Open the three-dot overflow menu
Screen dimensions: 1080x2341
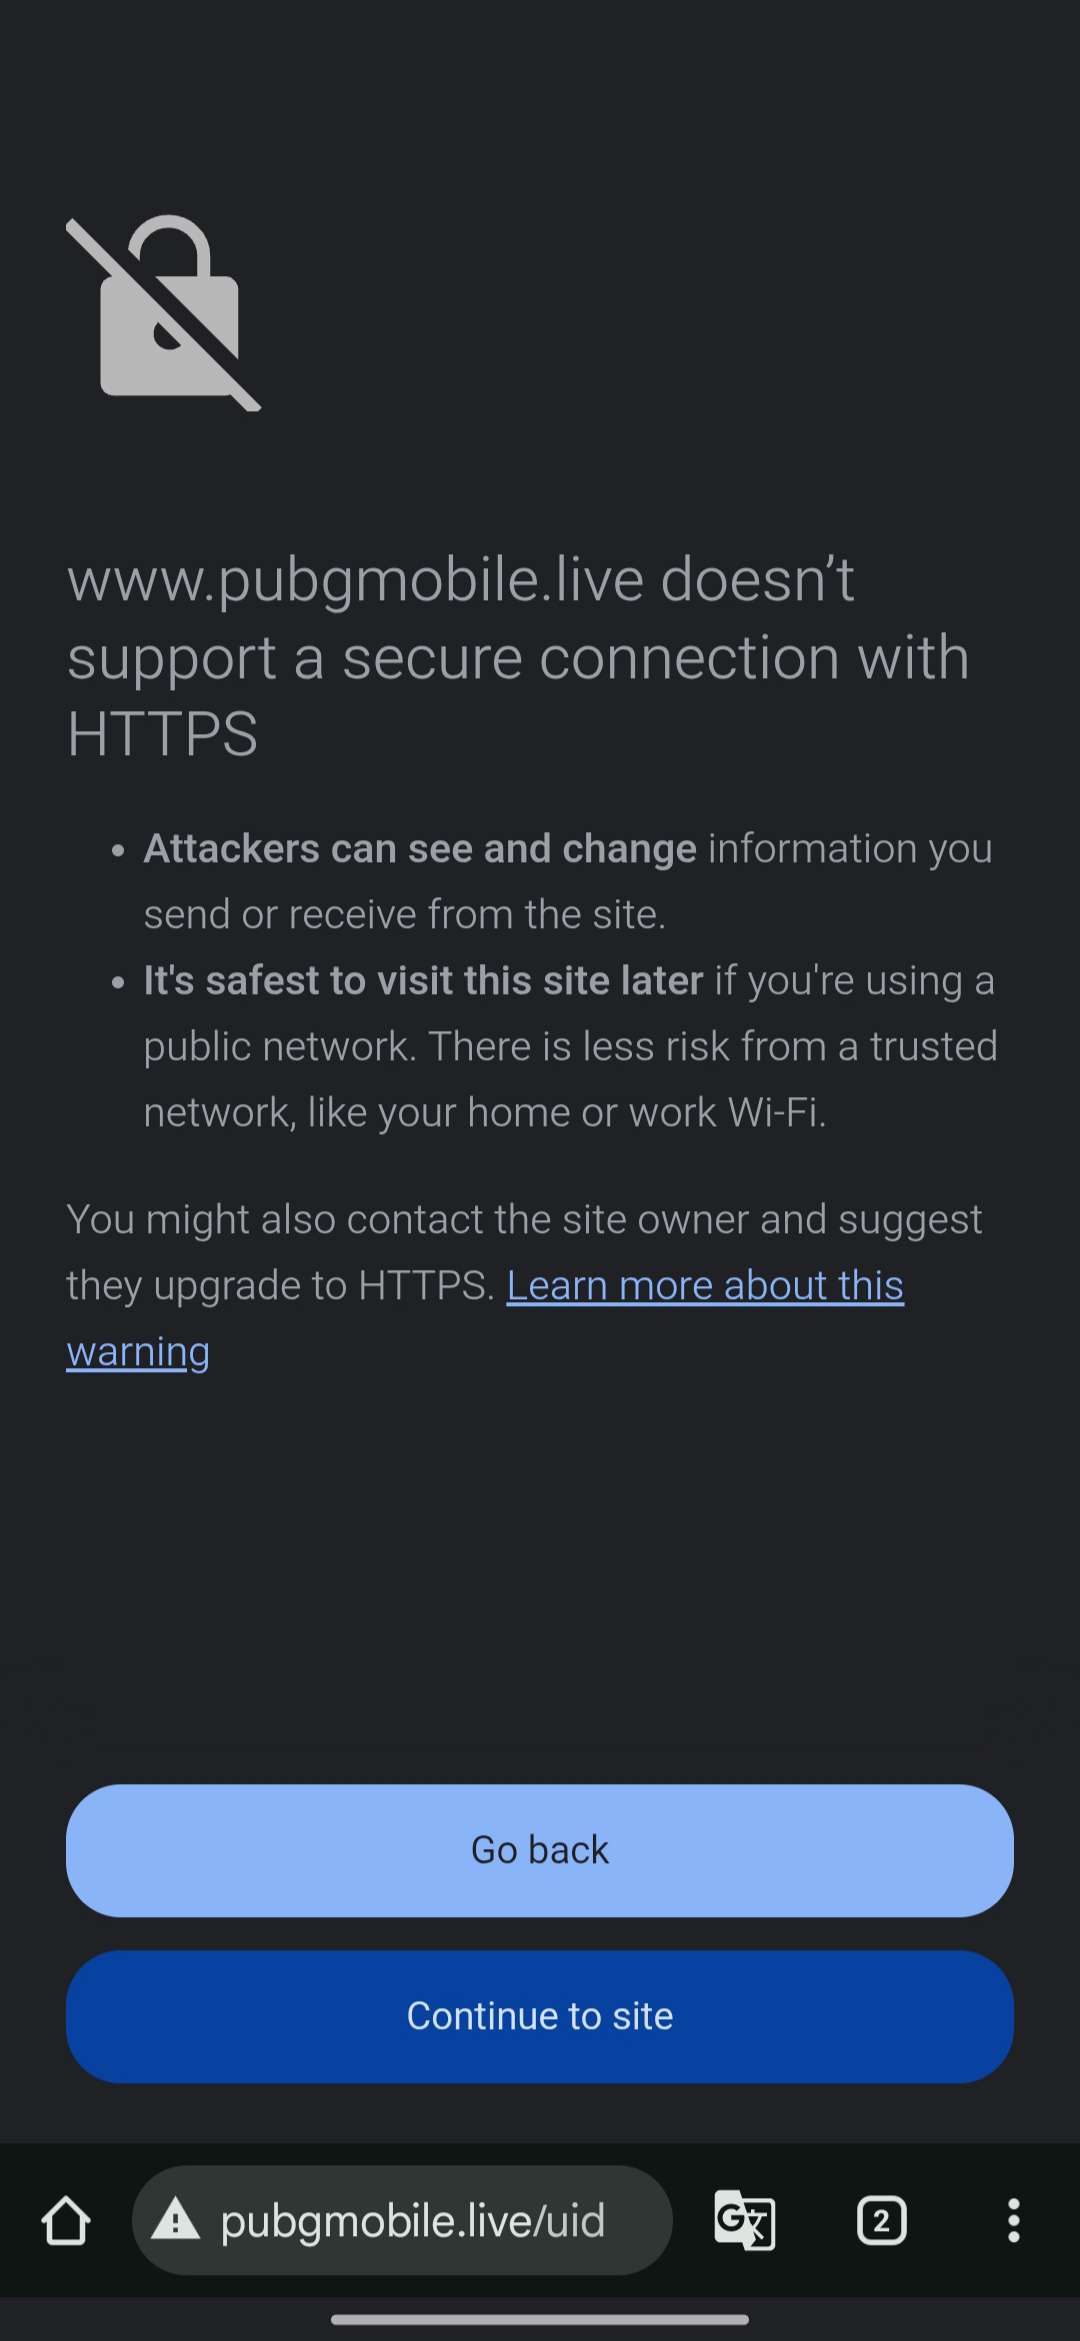(x=1013, y=2221)
